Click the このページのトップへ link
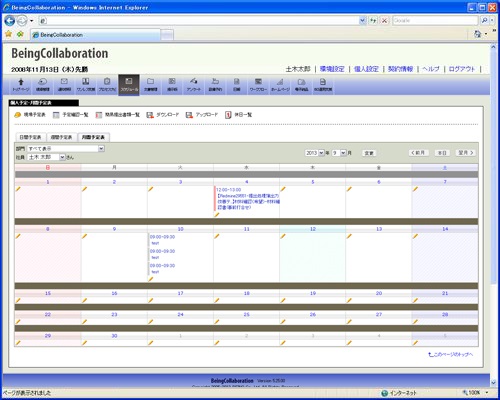This screenshot has width=500, height=400. 451,354
